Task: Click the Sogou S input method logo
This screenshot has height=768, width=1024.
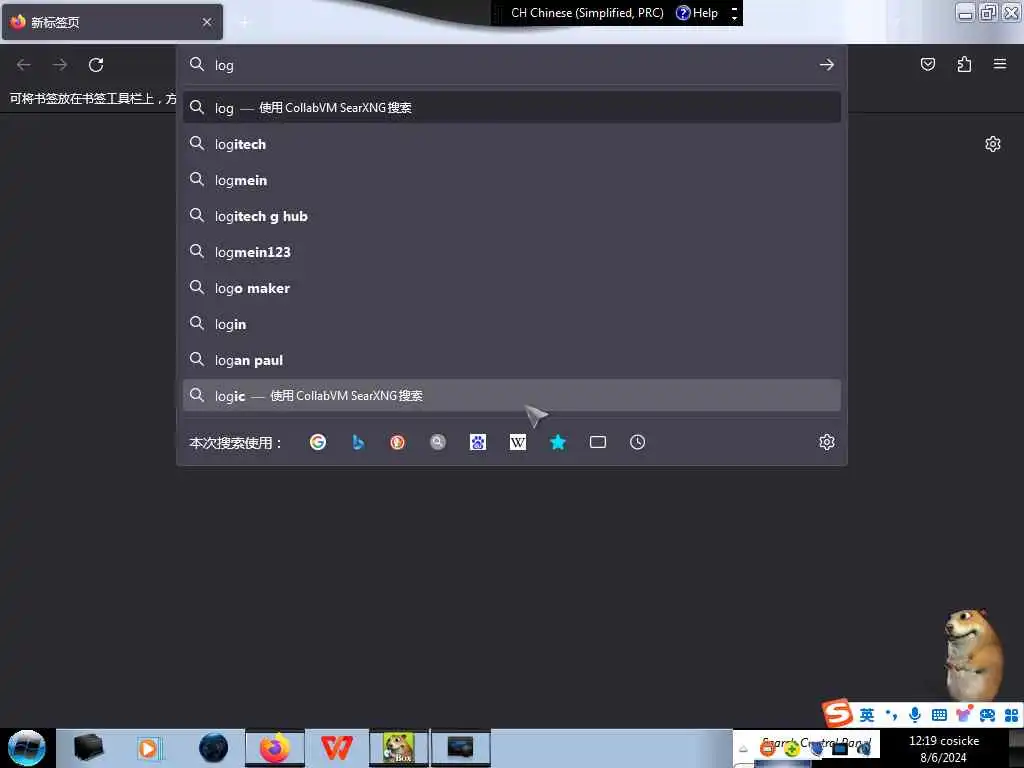Action: click(837, 713)
